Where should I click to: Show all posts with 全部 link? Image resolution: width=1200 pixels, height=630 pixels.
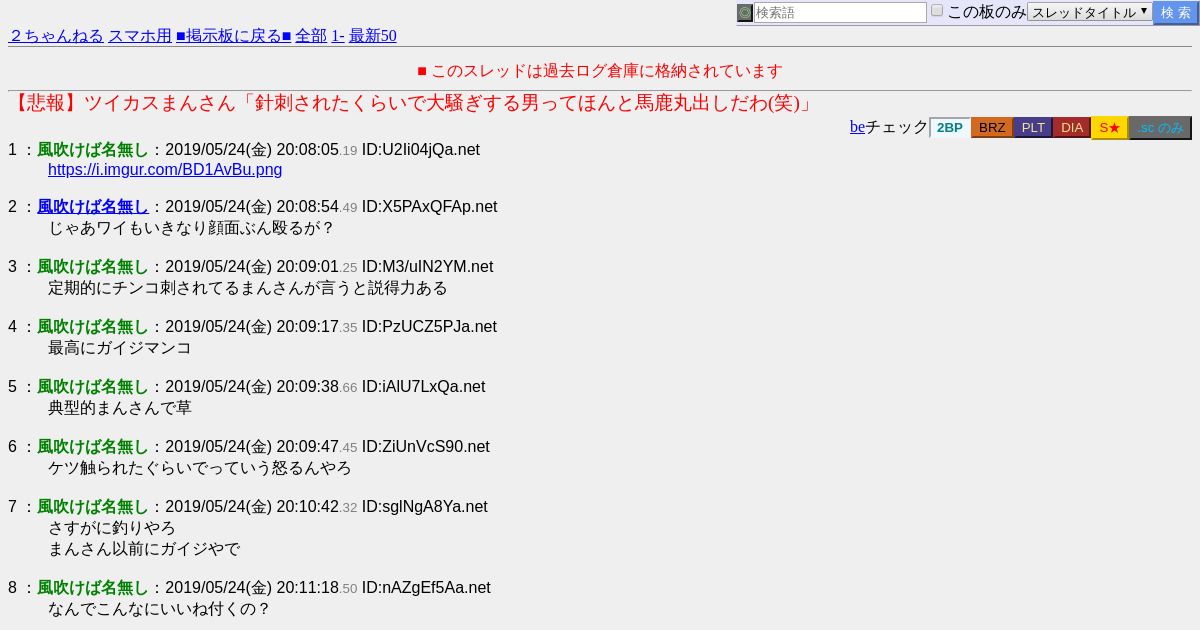(x=311, y=36)
